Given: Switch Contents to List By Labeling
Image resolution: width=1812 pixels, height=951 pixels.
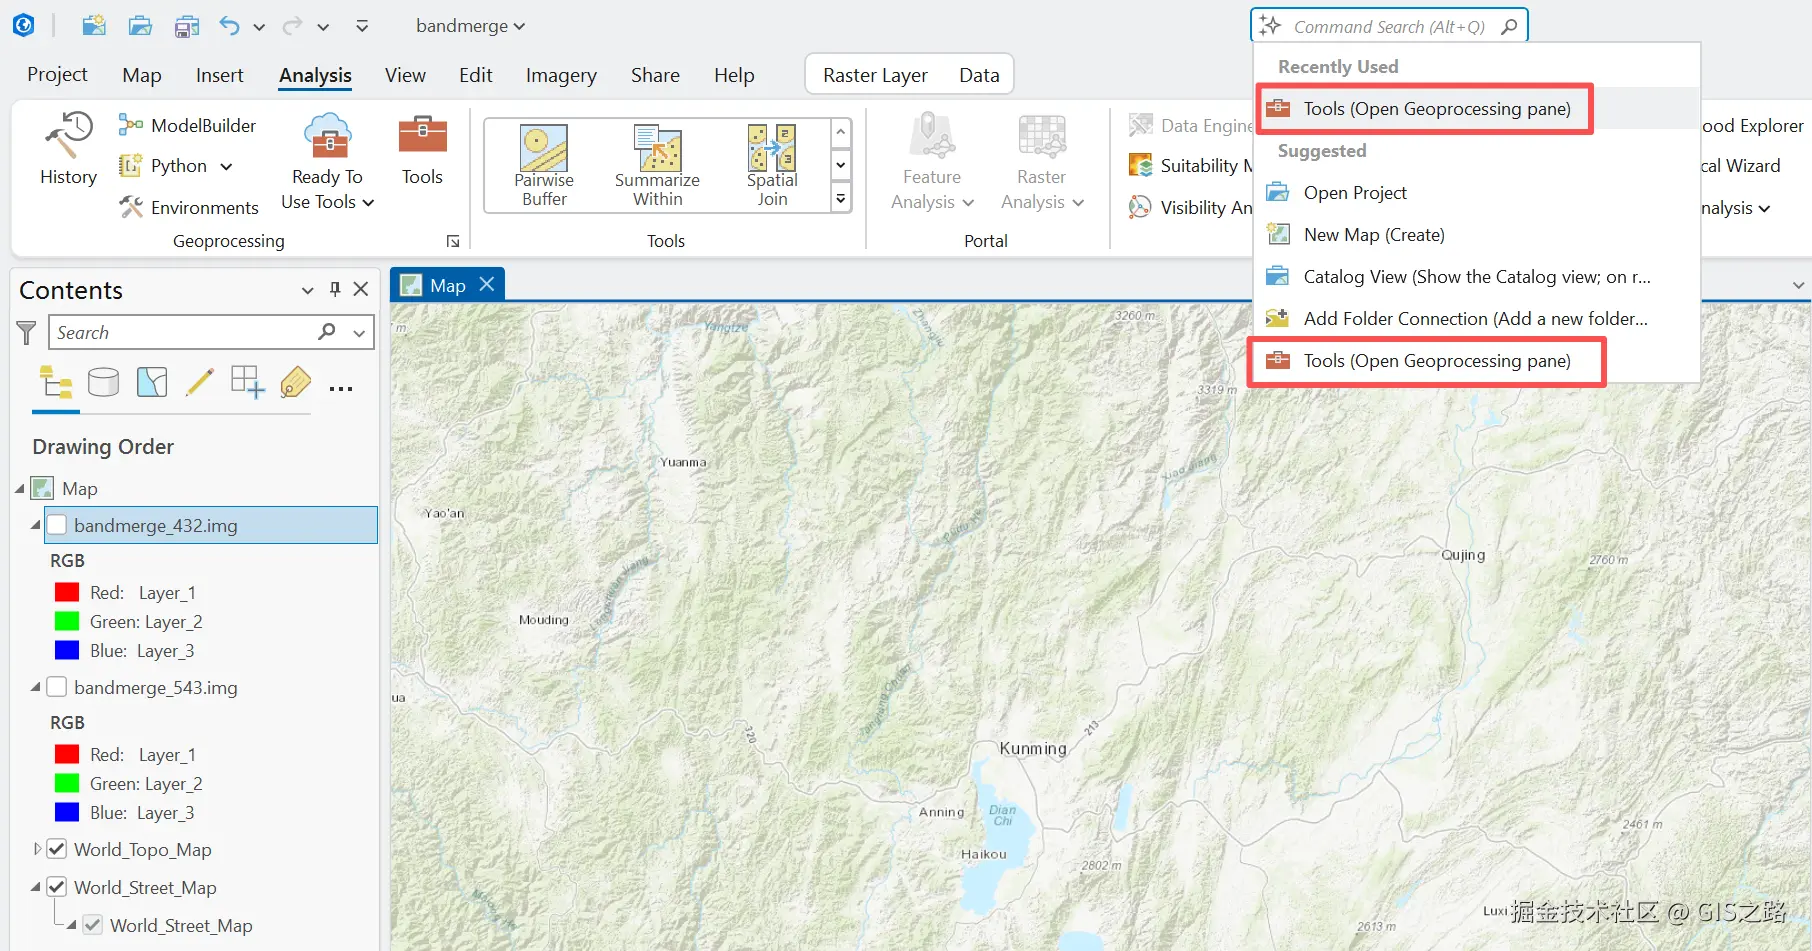Looking at the screenshot, I should pyautogui.click(x=296, y=382).
